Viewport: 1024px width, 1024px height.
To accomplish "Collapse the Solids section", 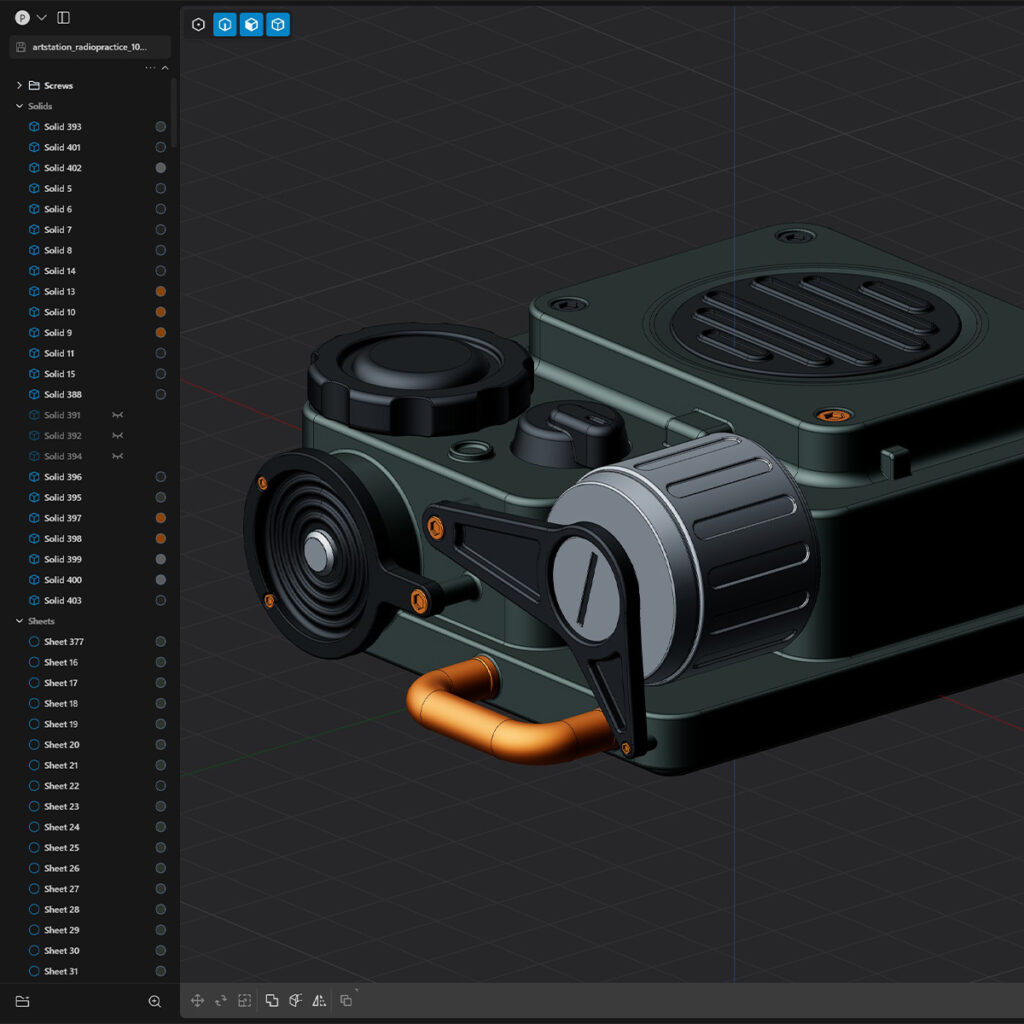I will pyautogui.click(x=19, y=106).
